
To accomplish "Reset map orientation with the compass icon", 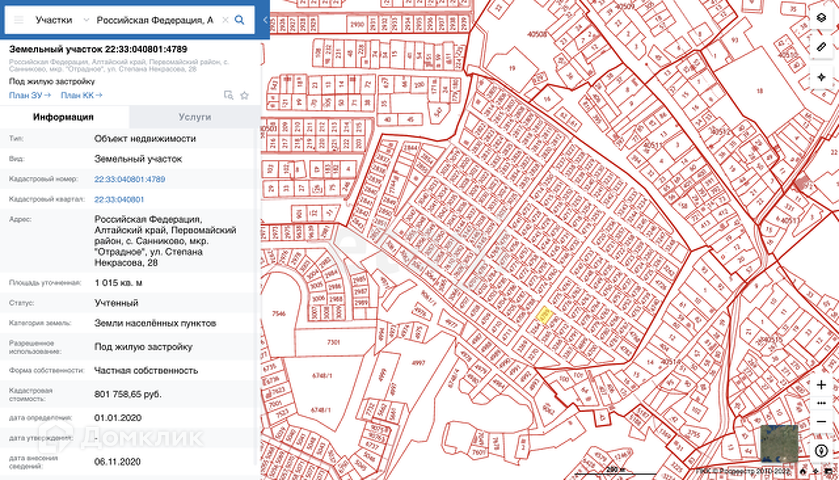I will 821,451.
